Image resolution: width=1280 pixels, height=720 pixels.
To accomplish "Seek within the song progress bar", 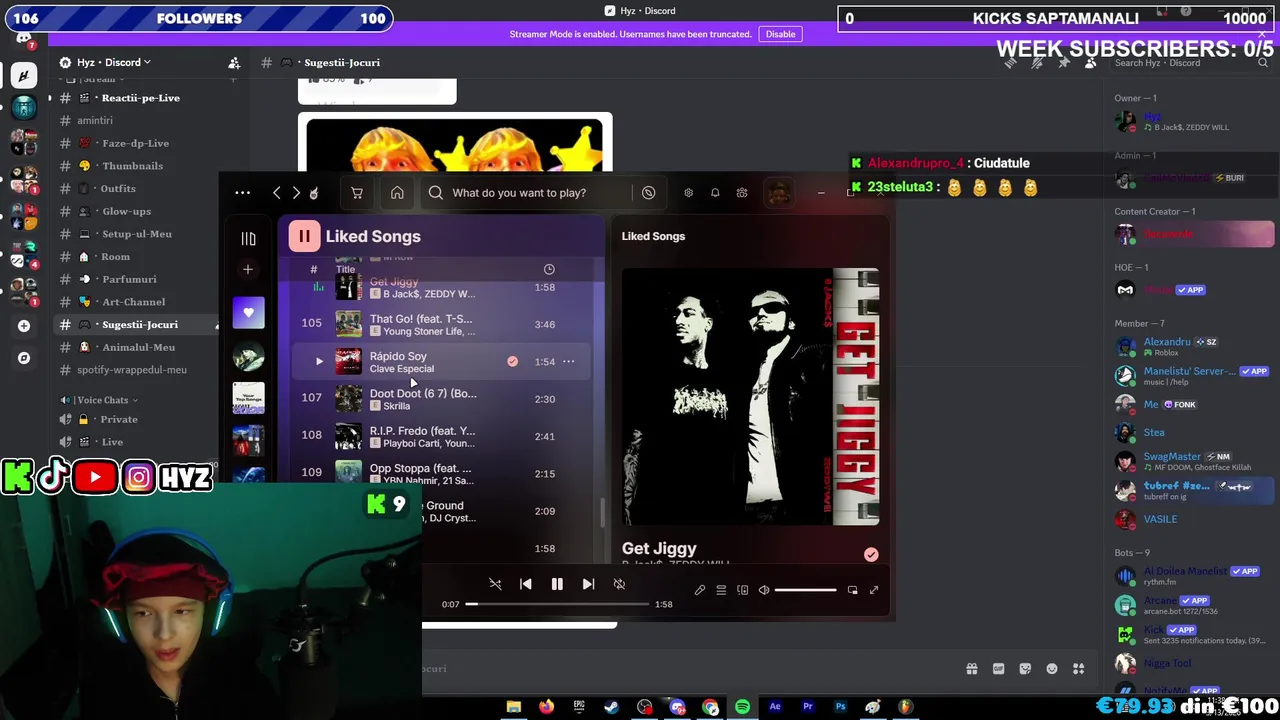I will coord(557,604).
